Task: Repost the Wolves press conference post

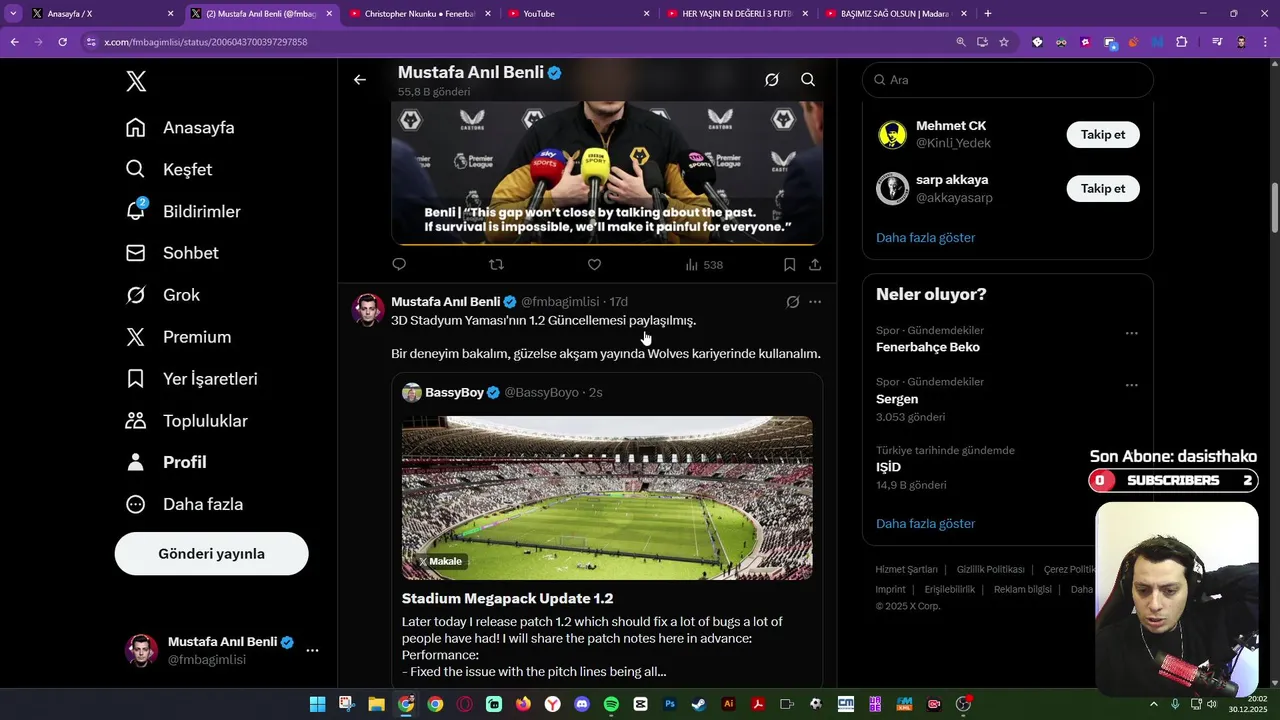Action: [496, 265]
